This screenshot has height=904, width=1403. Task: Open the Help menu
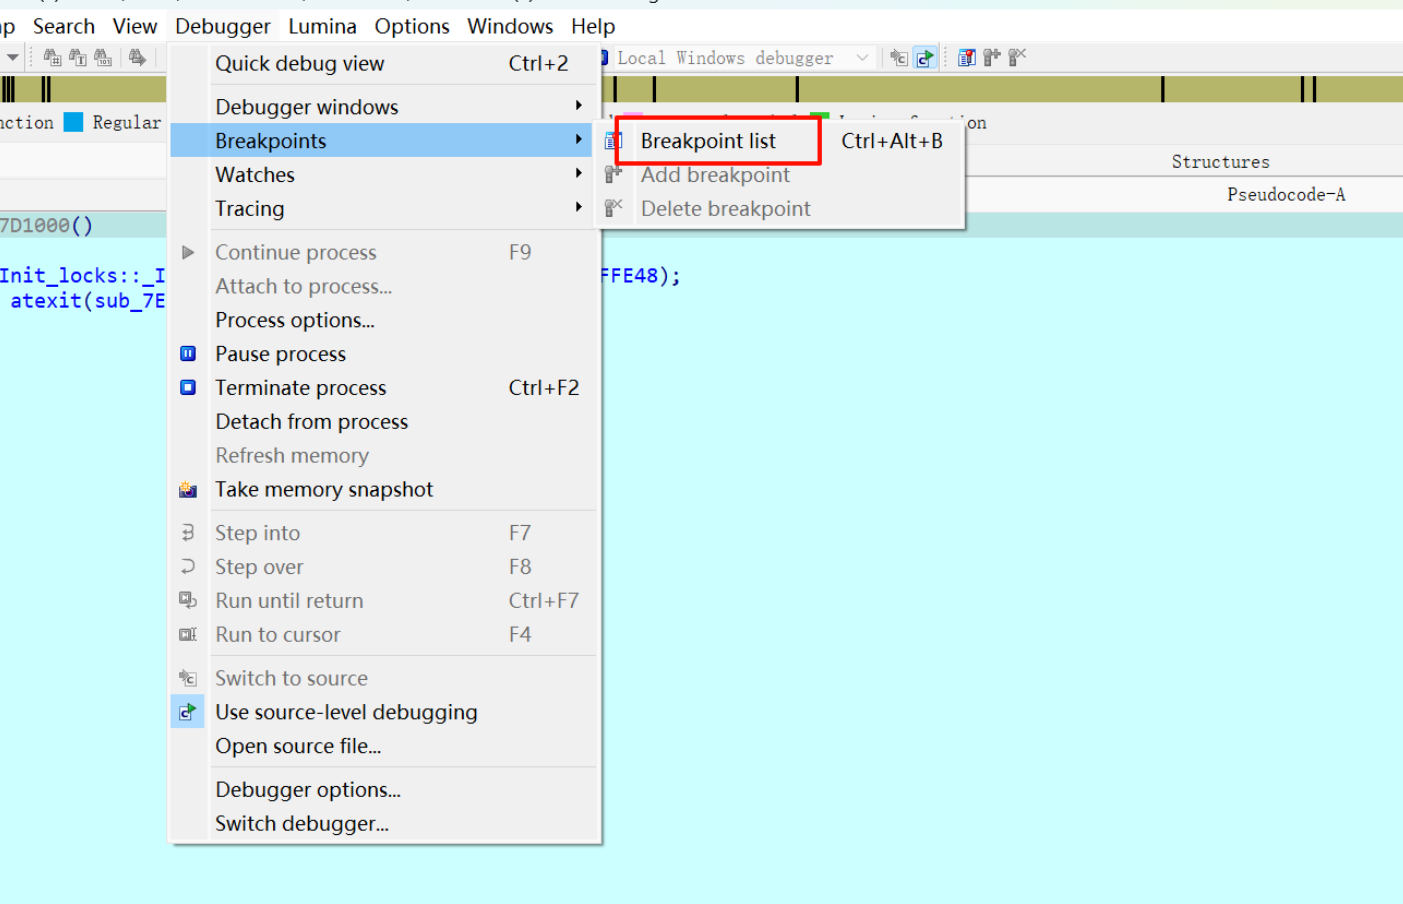593,26
